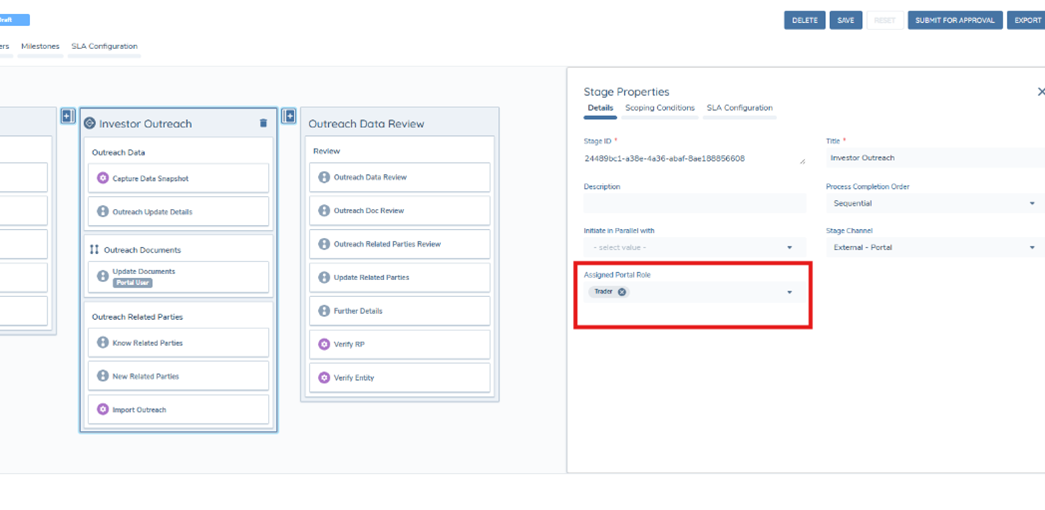Switch to the Scoping Conditions tab

pos(659,108)
